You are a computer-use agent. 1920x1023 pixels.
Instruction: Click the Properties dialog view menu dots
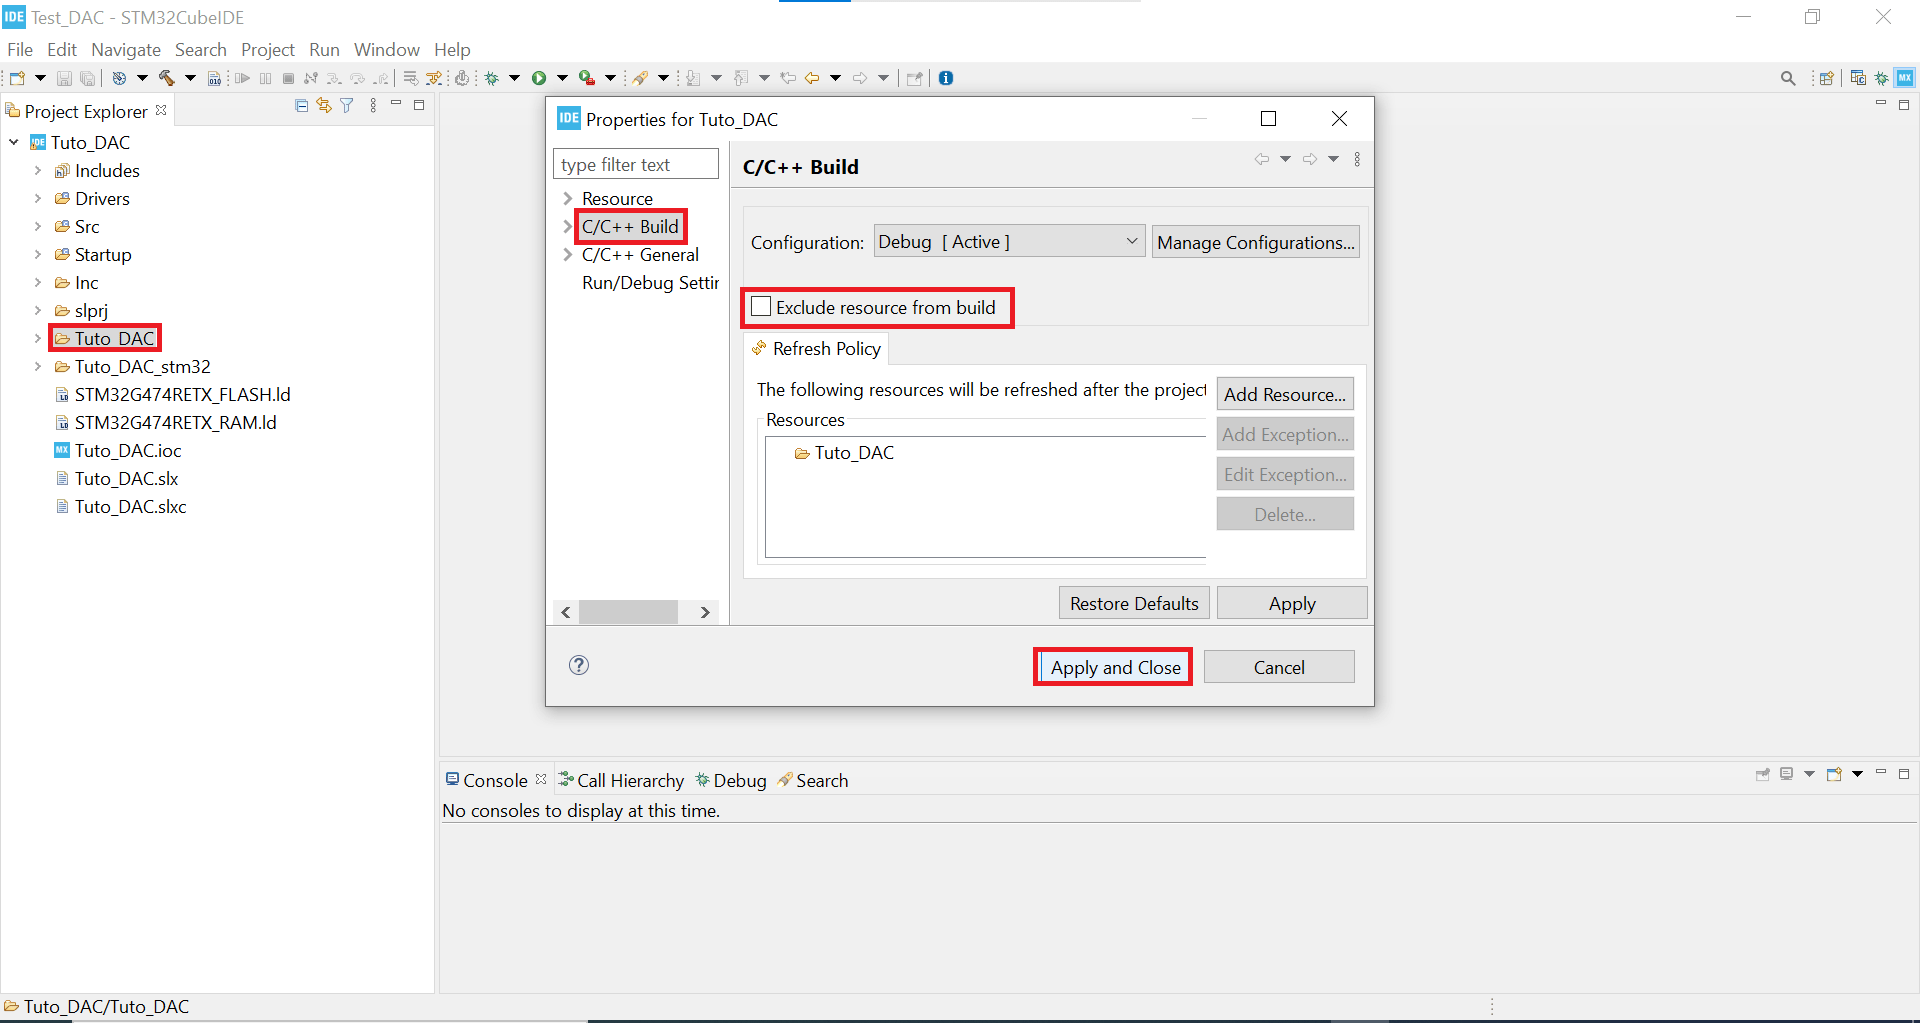coord(1357,159)
